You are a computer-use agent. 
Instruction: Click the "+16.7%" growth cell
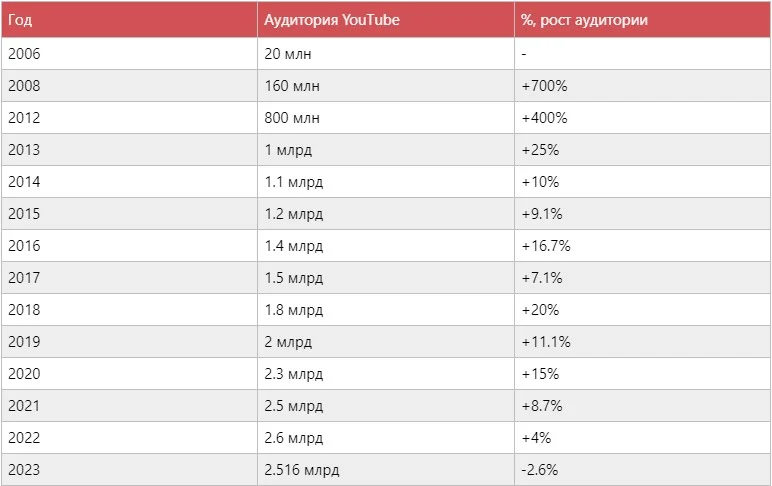tap(546, 246)
